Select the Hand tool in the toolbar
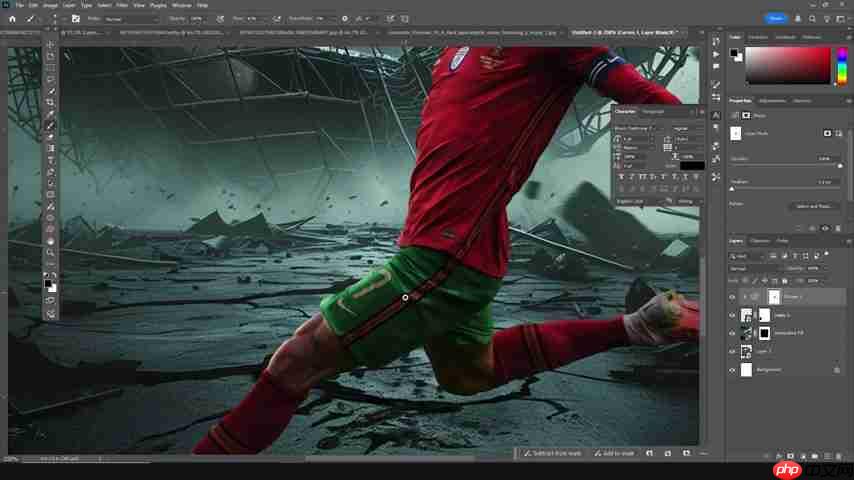This screenshot has width=854, height=480. (x=50, y=241)
